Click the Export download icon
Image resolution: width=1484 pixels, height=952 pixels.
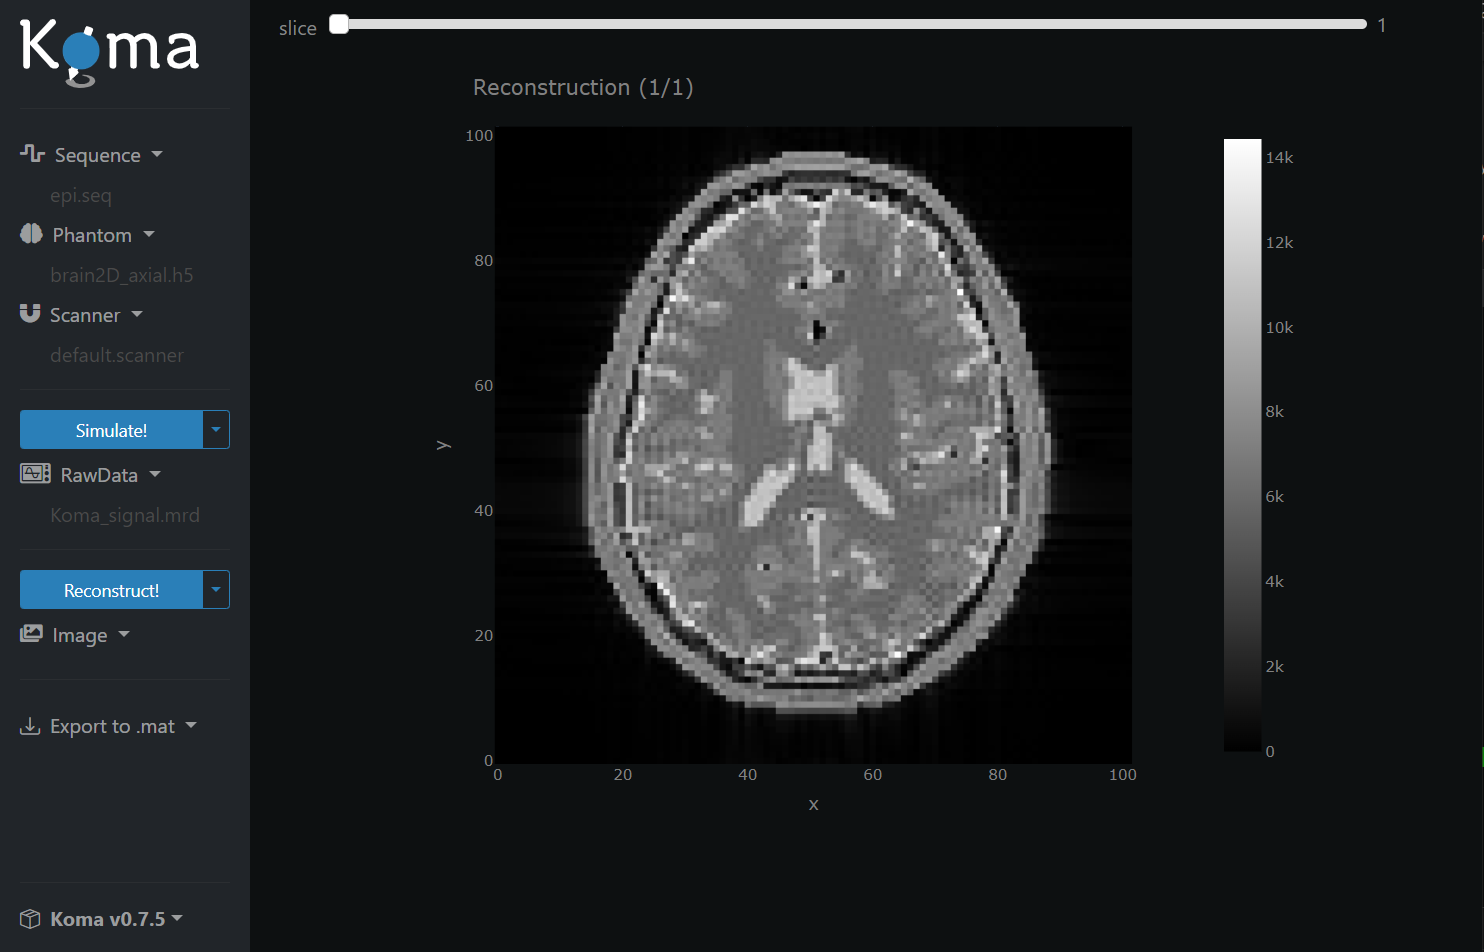[x=30, y=726]
